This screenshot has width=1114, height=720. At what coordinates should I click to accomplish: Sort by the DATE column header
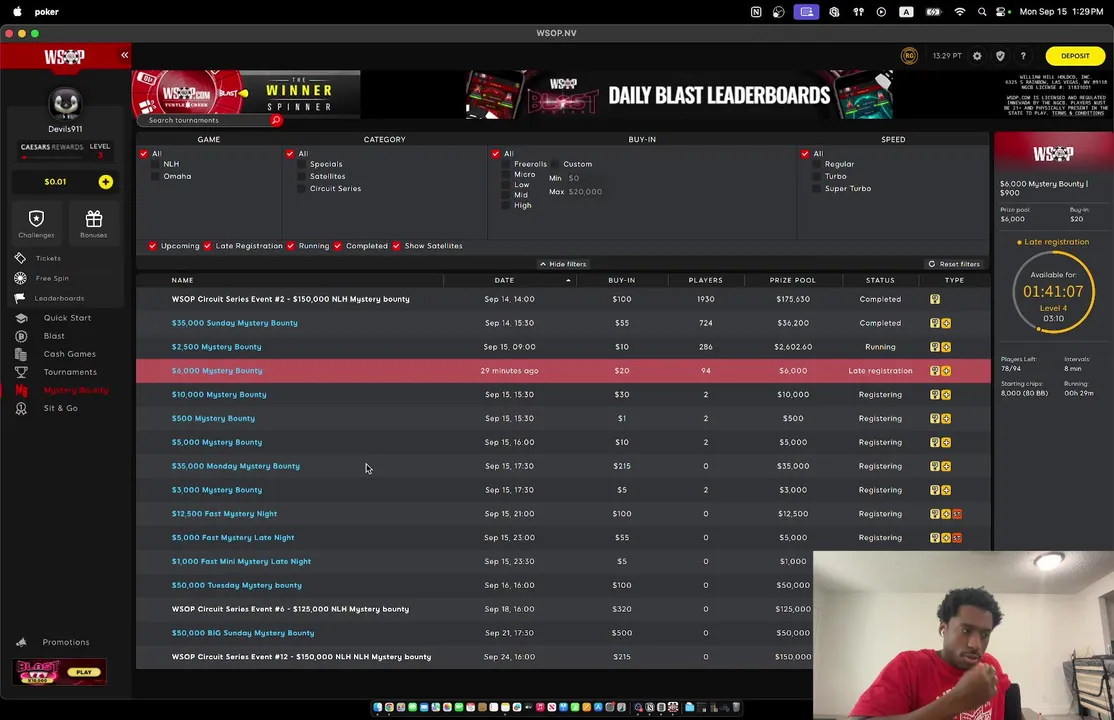tap(504, 280)
